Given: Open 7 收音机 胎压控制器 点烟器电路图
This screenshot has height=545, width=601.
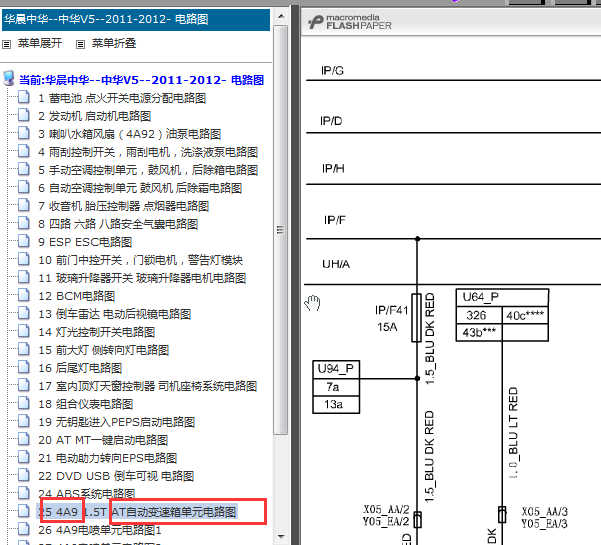Looking at the screenshot, I should (123, 206).
